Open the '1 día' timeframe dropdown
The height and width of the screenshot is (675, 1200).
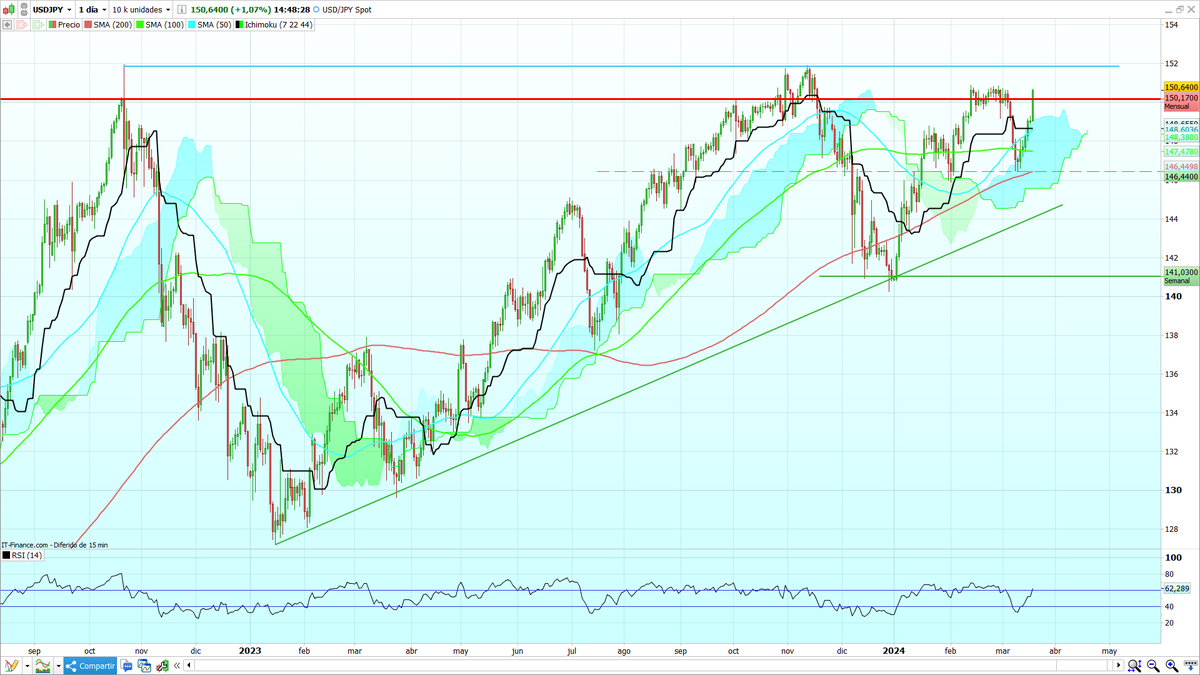[92, 9]
